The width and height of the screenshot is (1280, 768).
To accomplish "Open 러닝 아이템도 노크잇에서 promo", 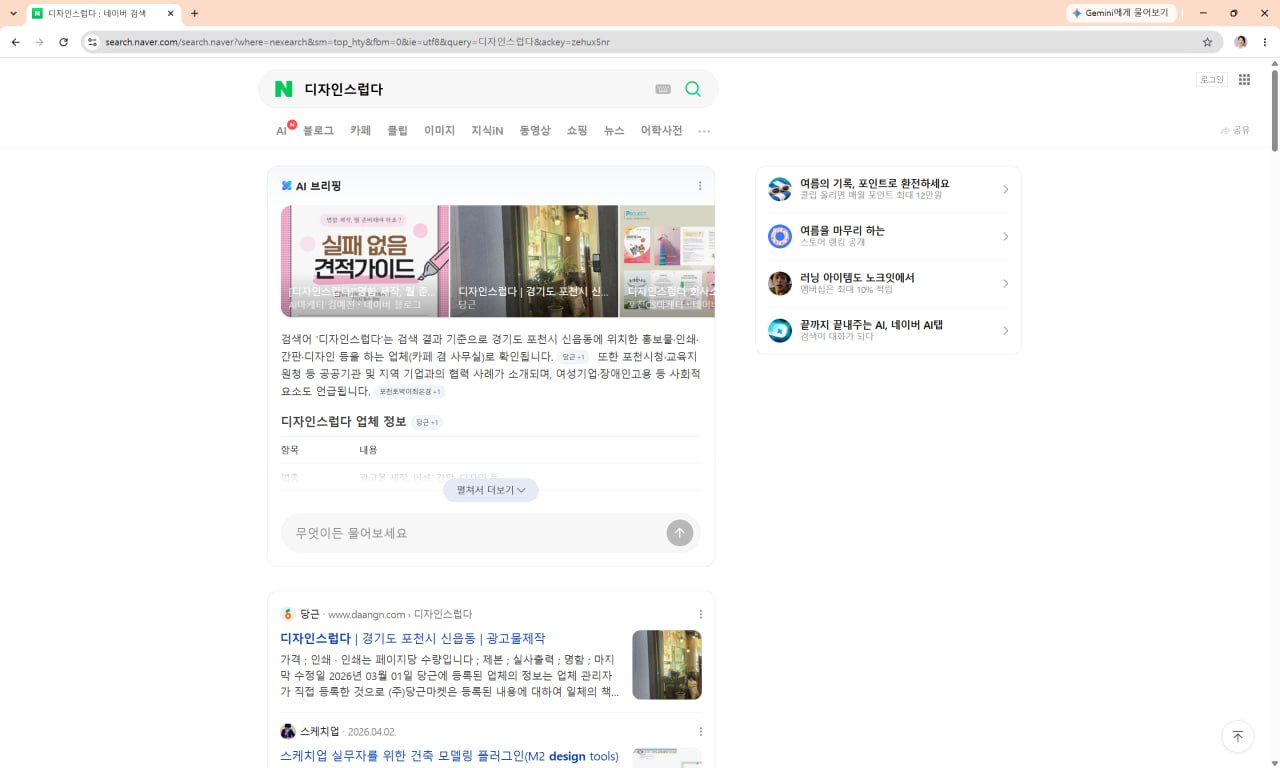I will (x=888, y=283).
